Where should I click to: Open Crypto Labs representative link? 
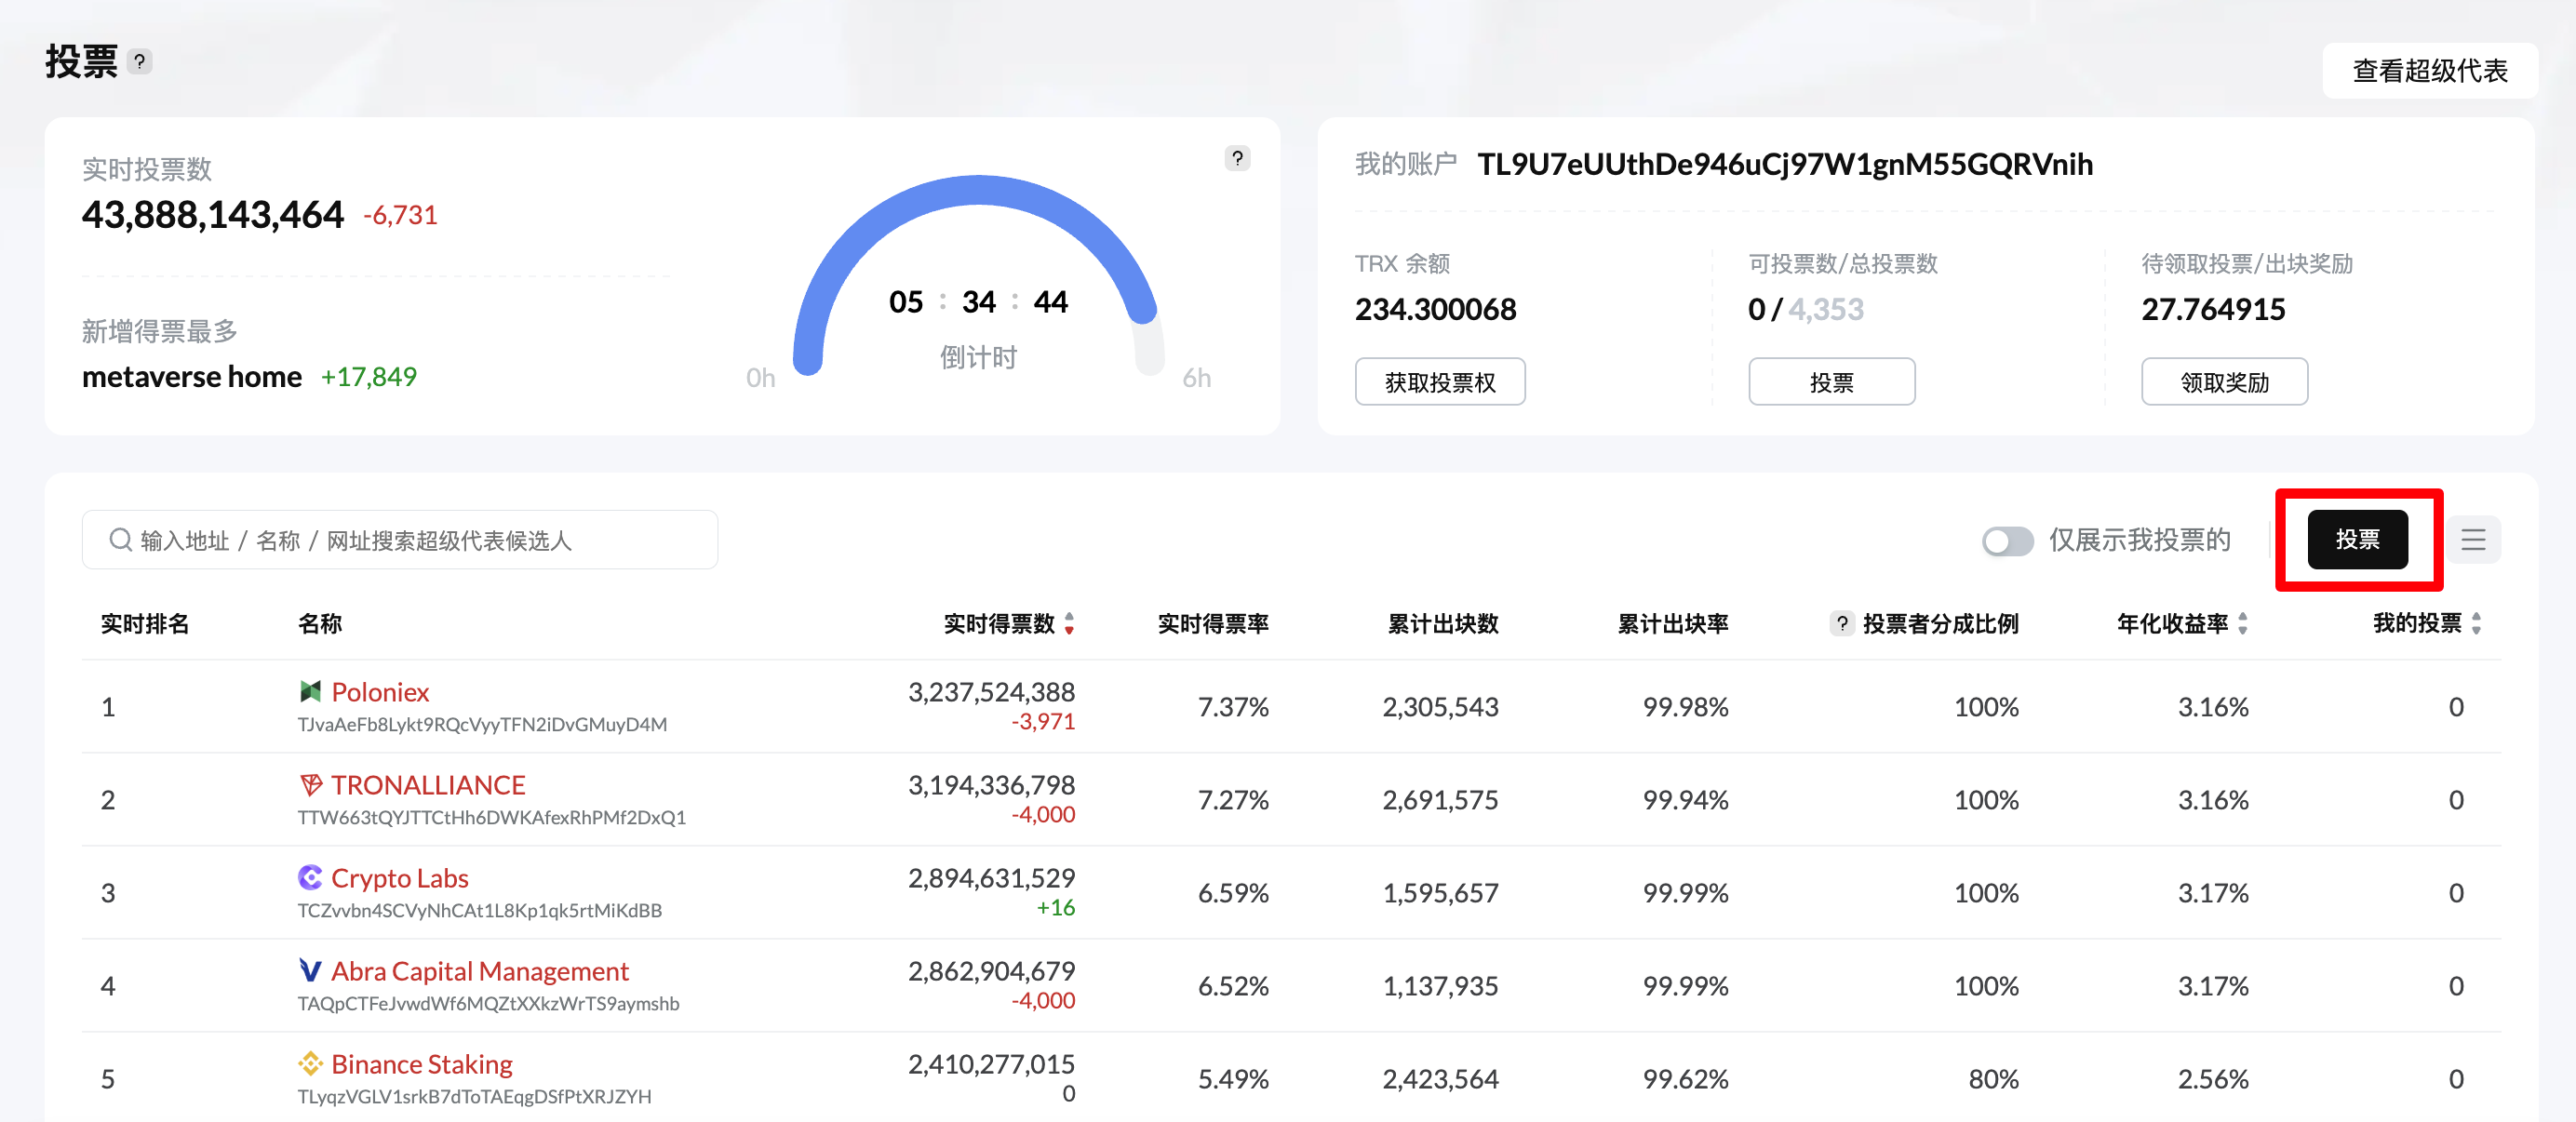[x=400, y=878]
